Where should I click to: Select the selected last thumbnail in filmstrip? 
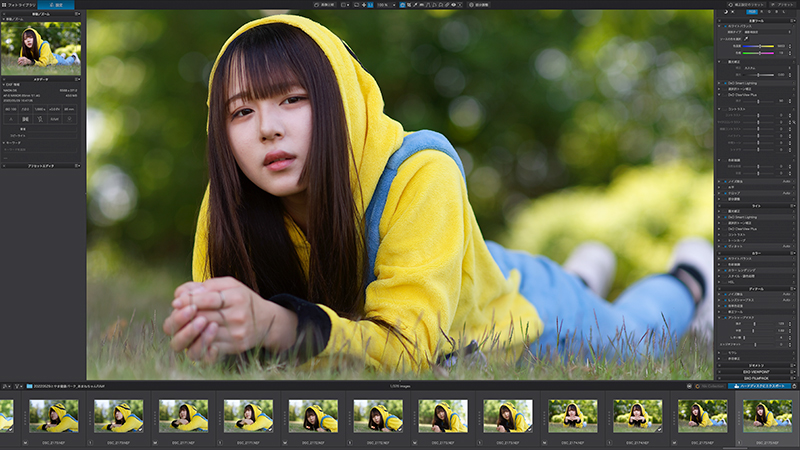click(767, 416)
